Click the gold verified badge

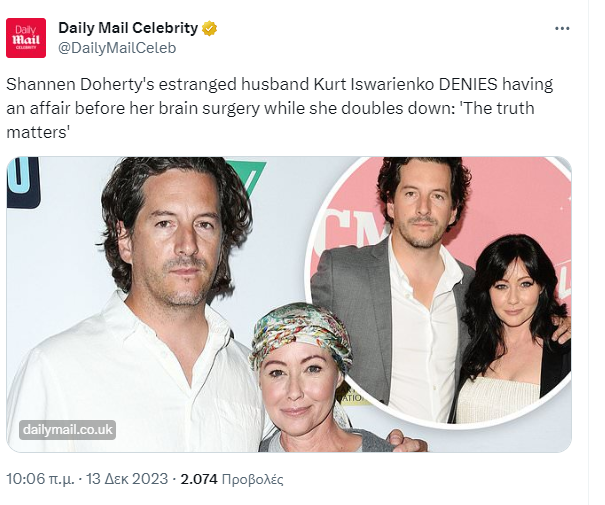coord(209,27)
